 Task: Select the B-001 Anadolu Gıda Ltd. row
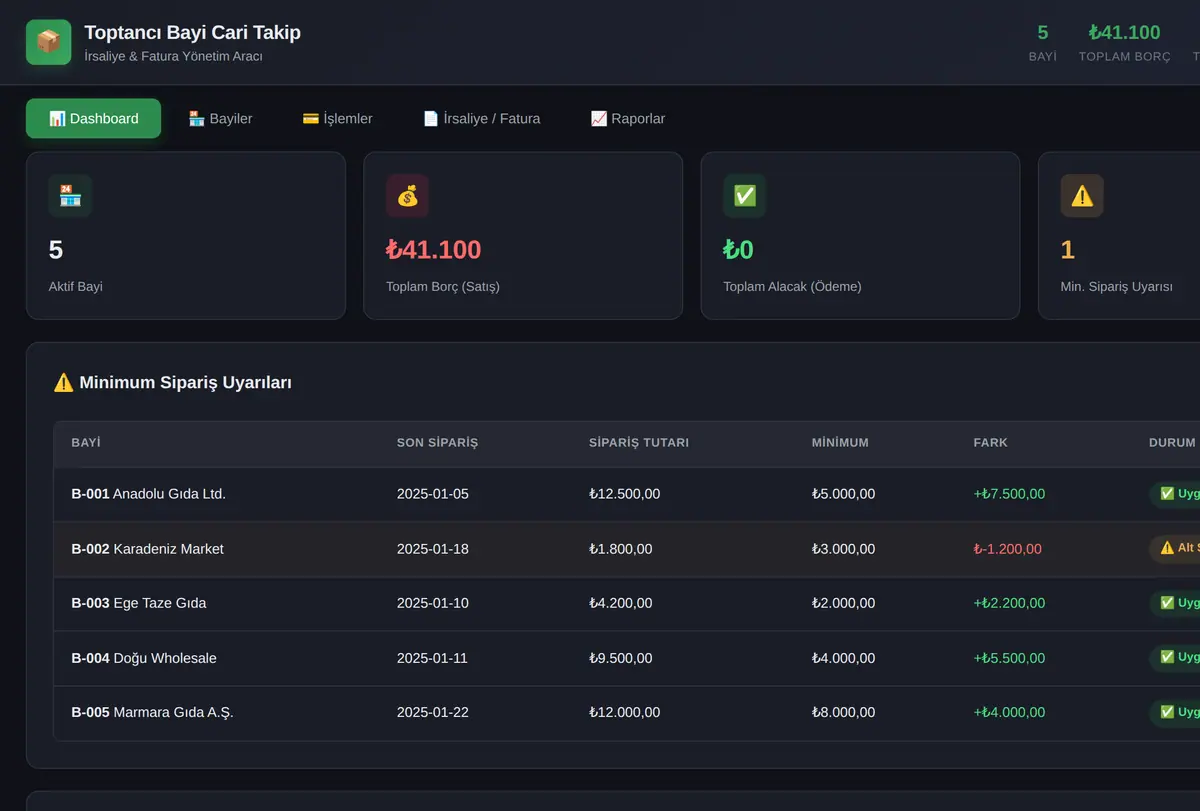tap(627, 494)
